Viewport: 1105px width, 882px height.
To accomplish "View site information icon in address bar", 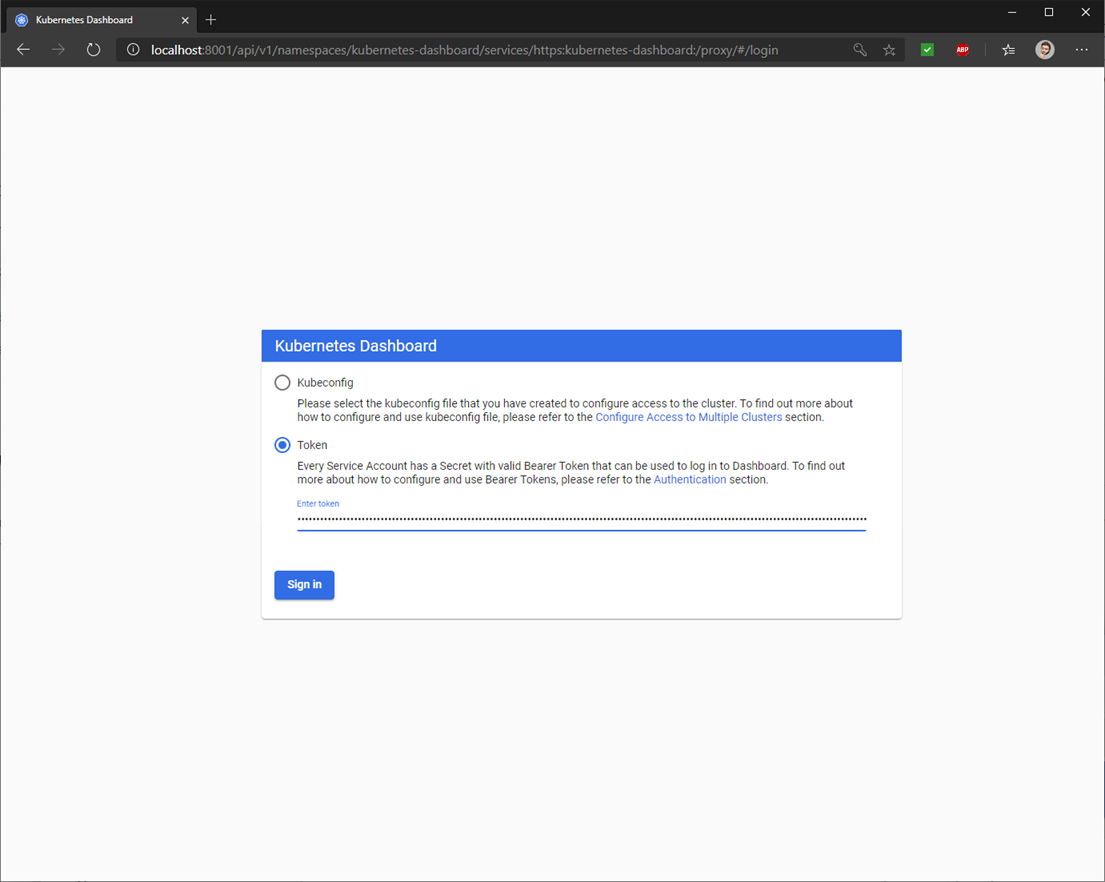I will 133,50.
